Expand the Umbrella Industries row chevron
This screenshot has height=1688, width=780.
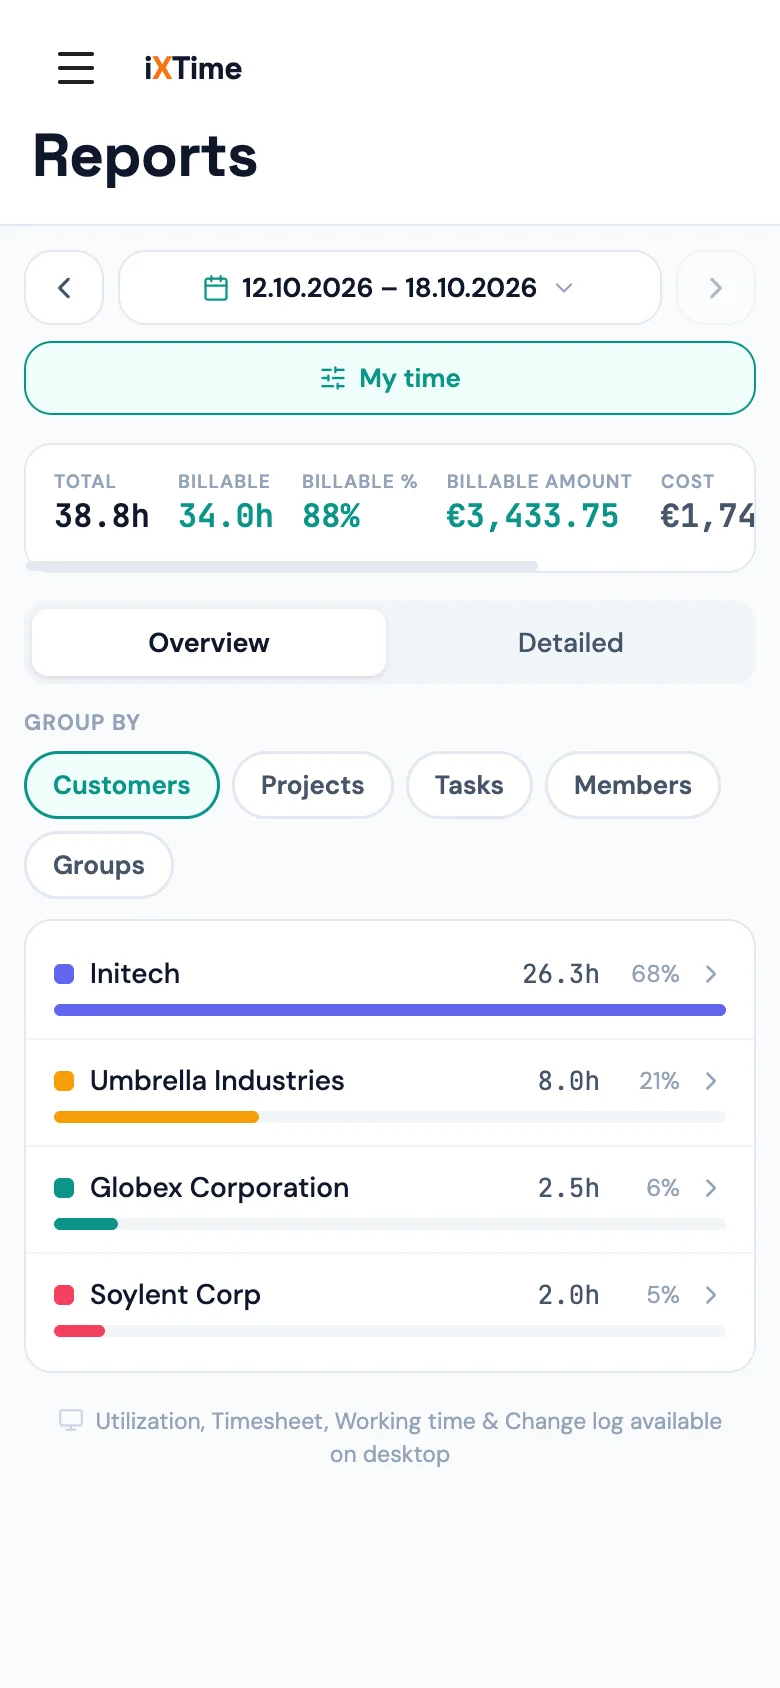pyautogui.click(x=711, y=1081)
